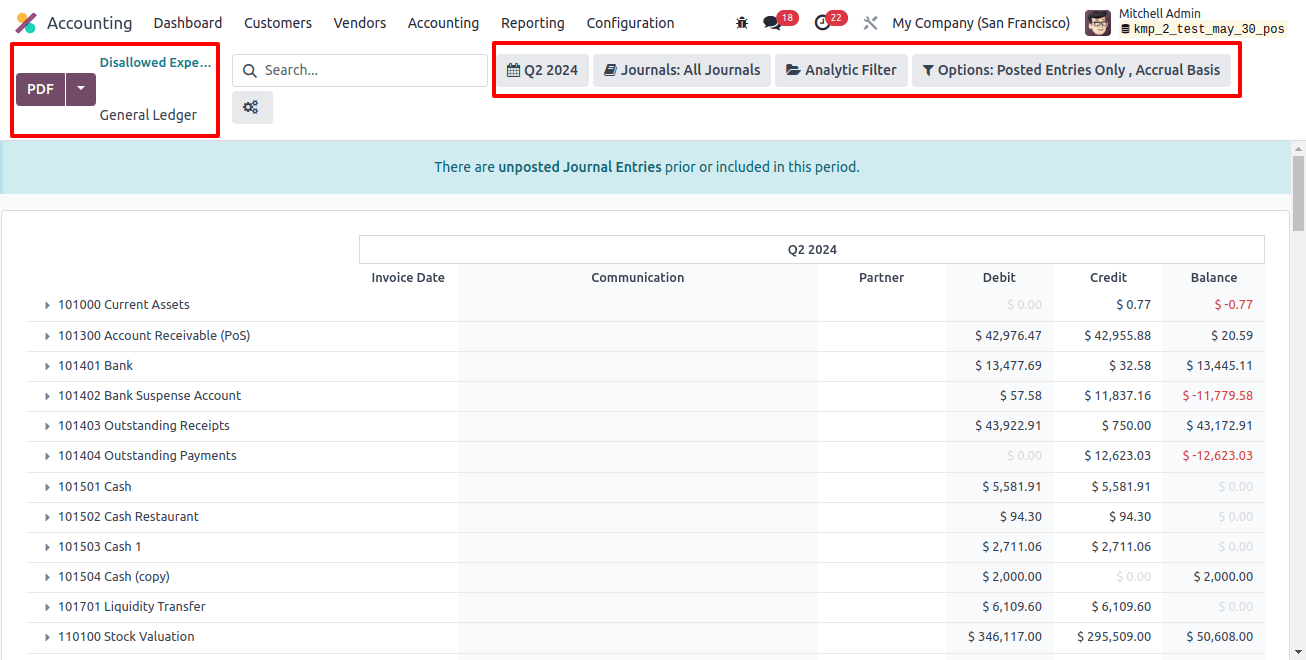Click the scrollbar up arrow
The height and width of the screenshot is (660, 1306).
click(1298, 148)
